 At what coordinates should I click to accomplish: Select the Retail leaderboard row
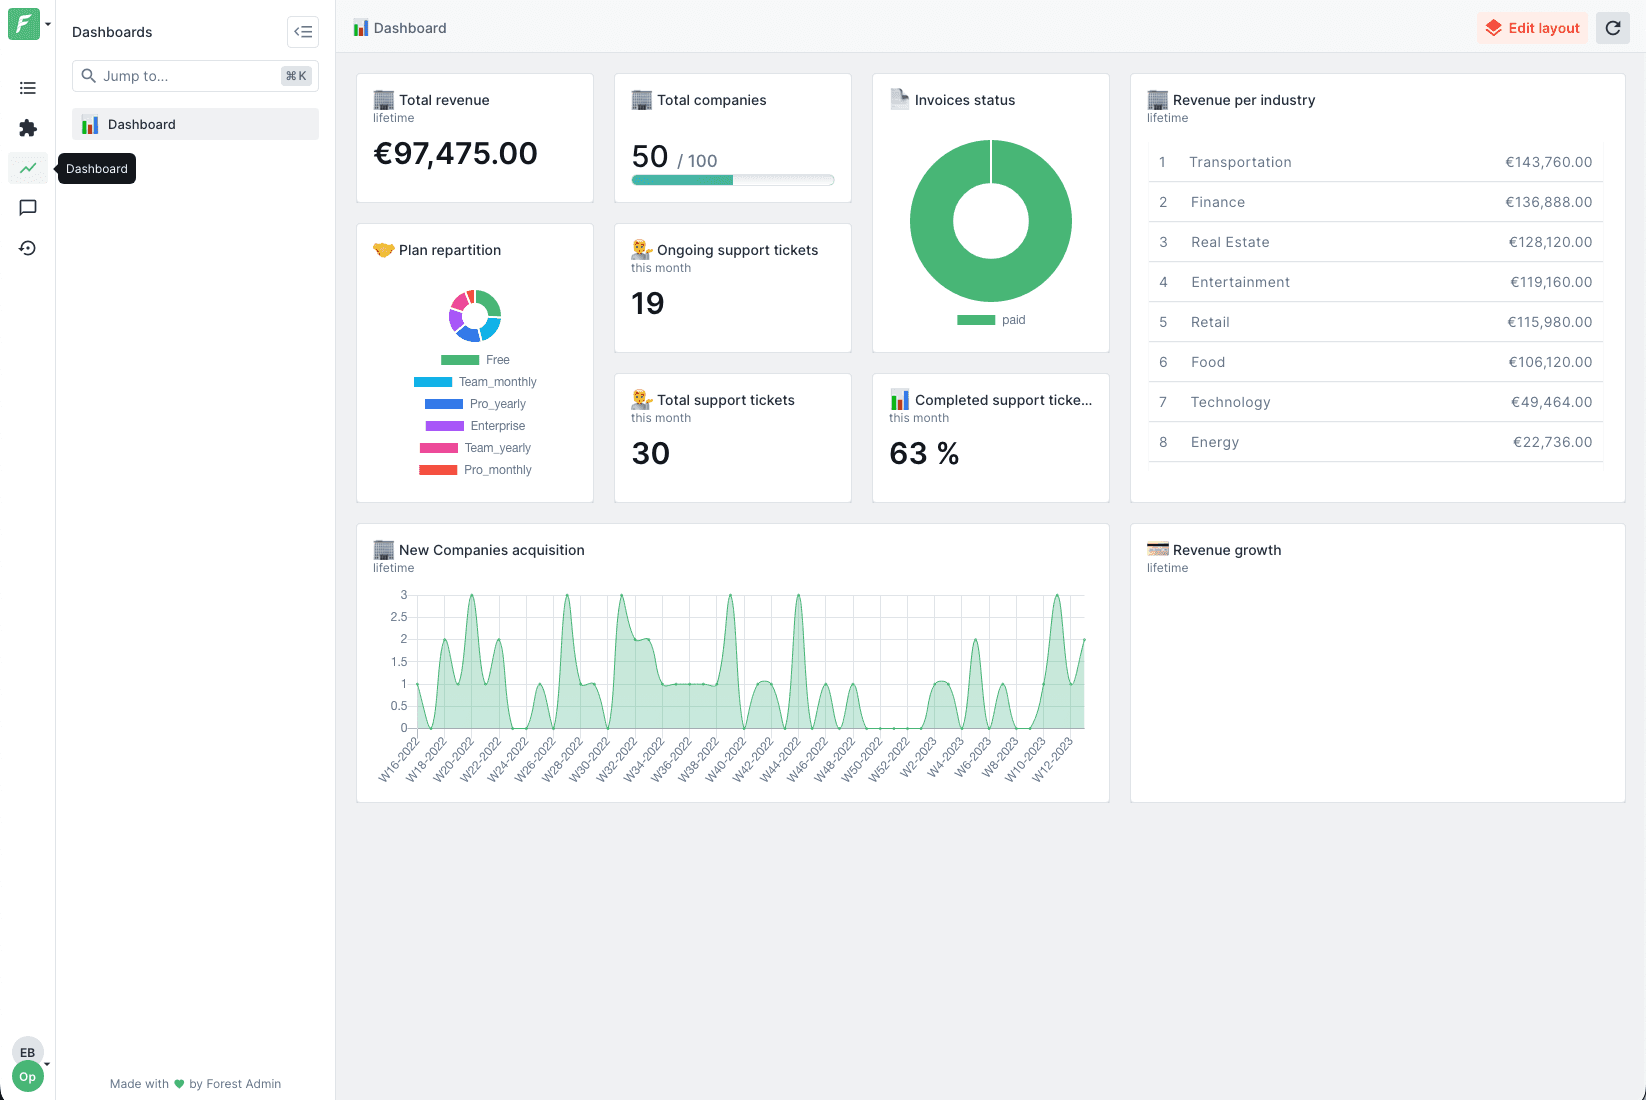(1376, 322)
